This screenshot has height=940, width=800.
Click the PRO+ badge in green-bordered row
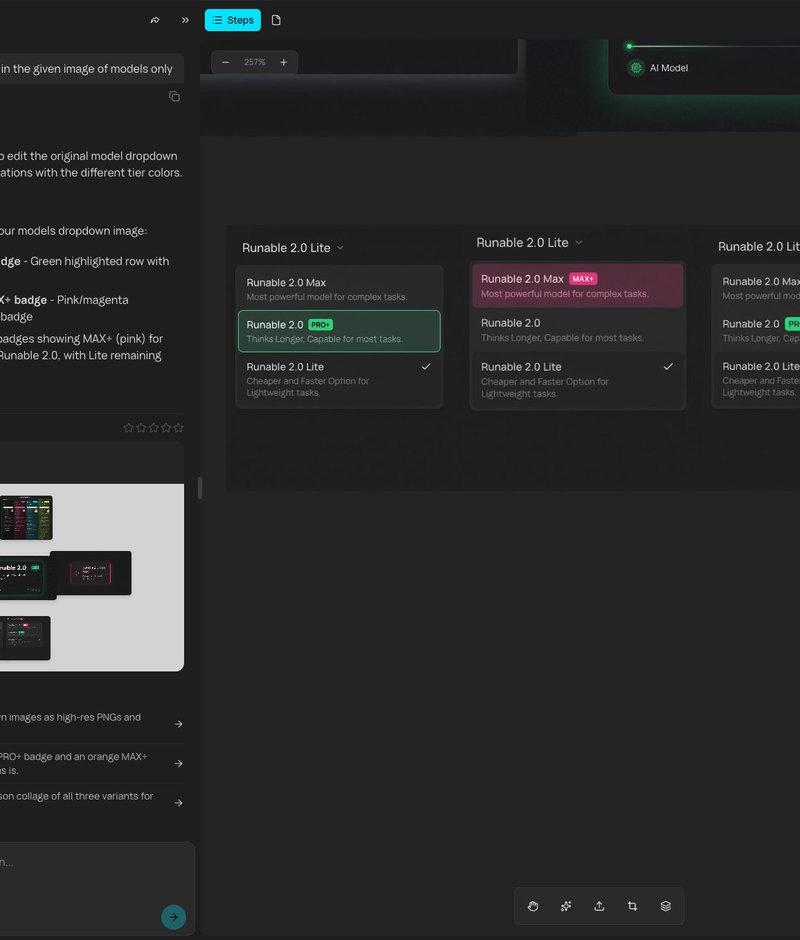320,324
